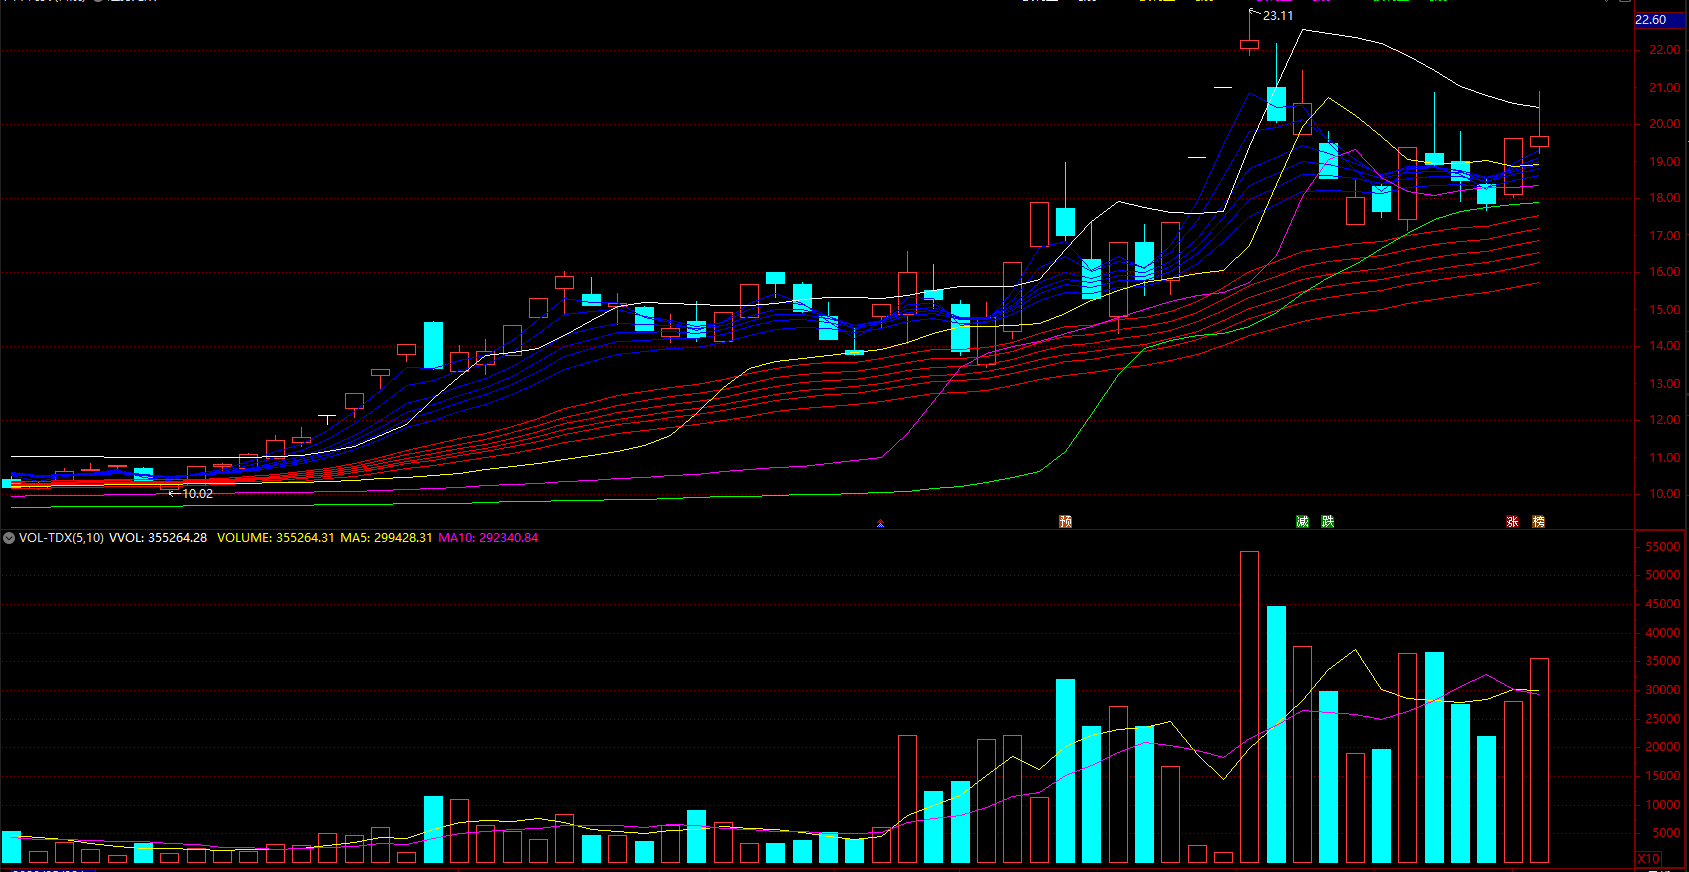Select the tallest red volume bar

point(1249,707)
